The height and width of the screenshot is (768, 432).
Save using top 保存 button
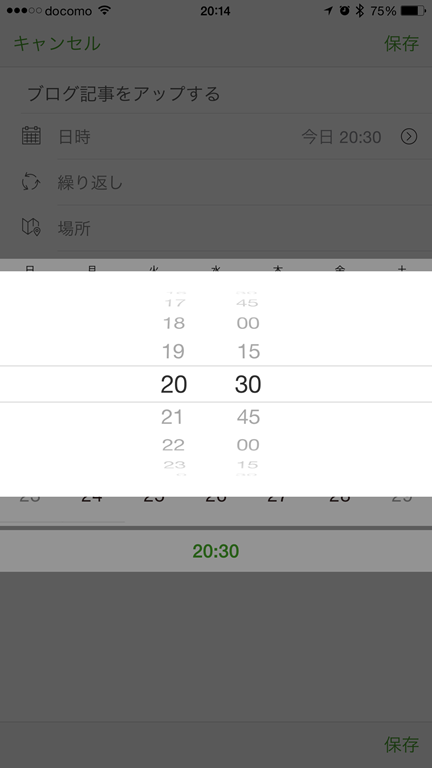[x=402, y=43]
